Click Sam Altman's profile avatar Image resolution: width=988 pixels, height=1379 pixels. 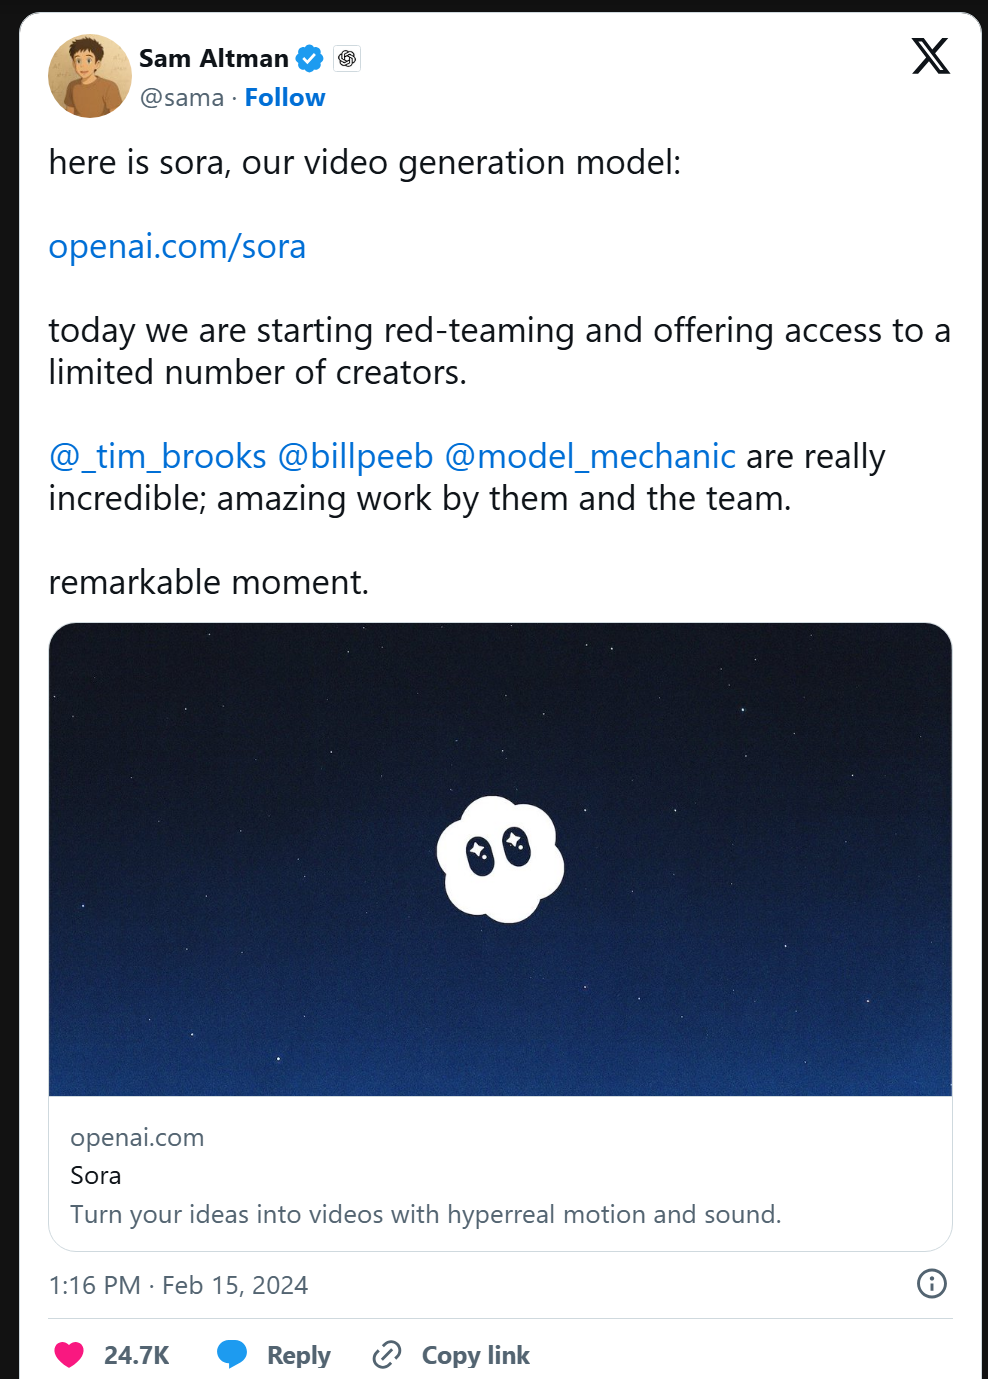90,76
